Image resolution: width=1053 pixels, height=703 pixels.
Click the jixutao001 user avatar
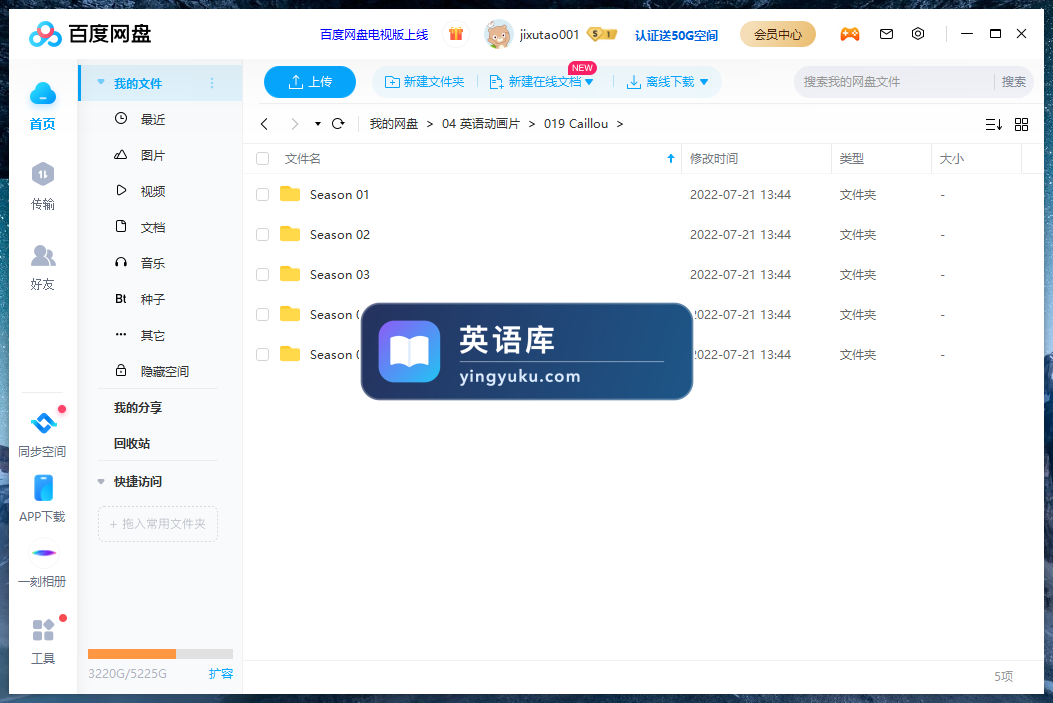pyautogui.click(x=498, y=34)
